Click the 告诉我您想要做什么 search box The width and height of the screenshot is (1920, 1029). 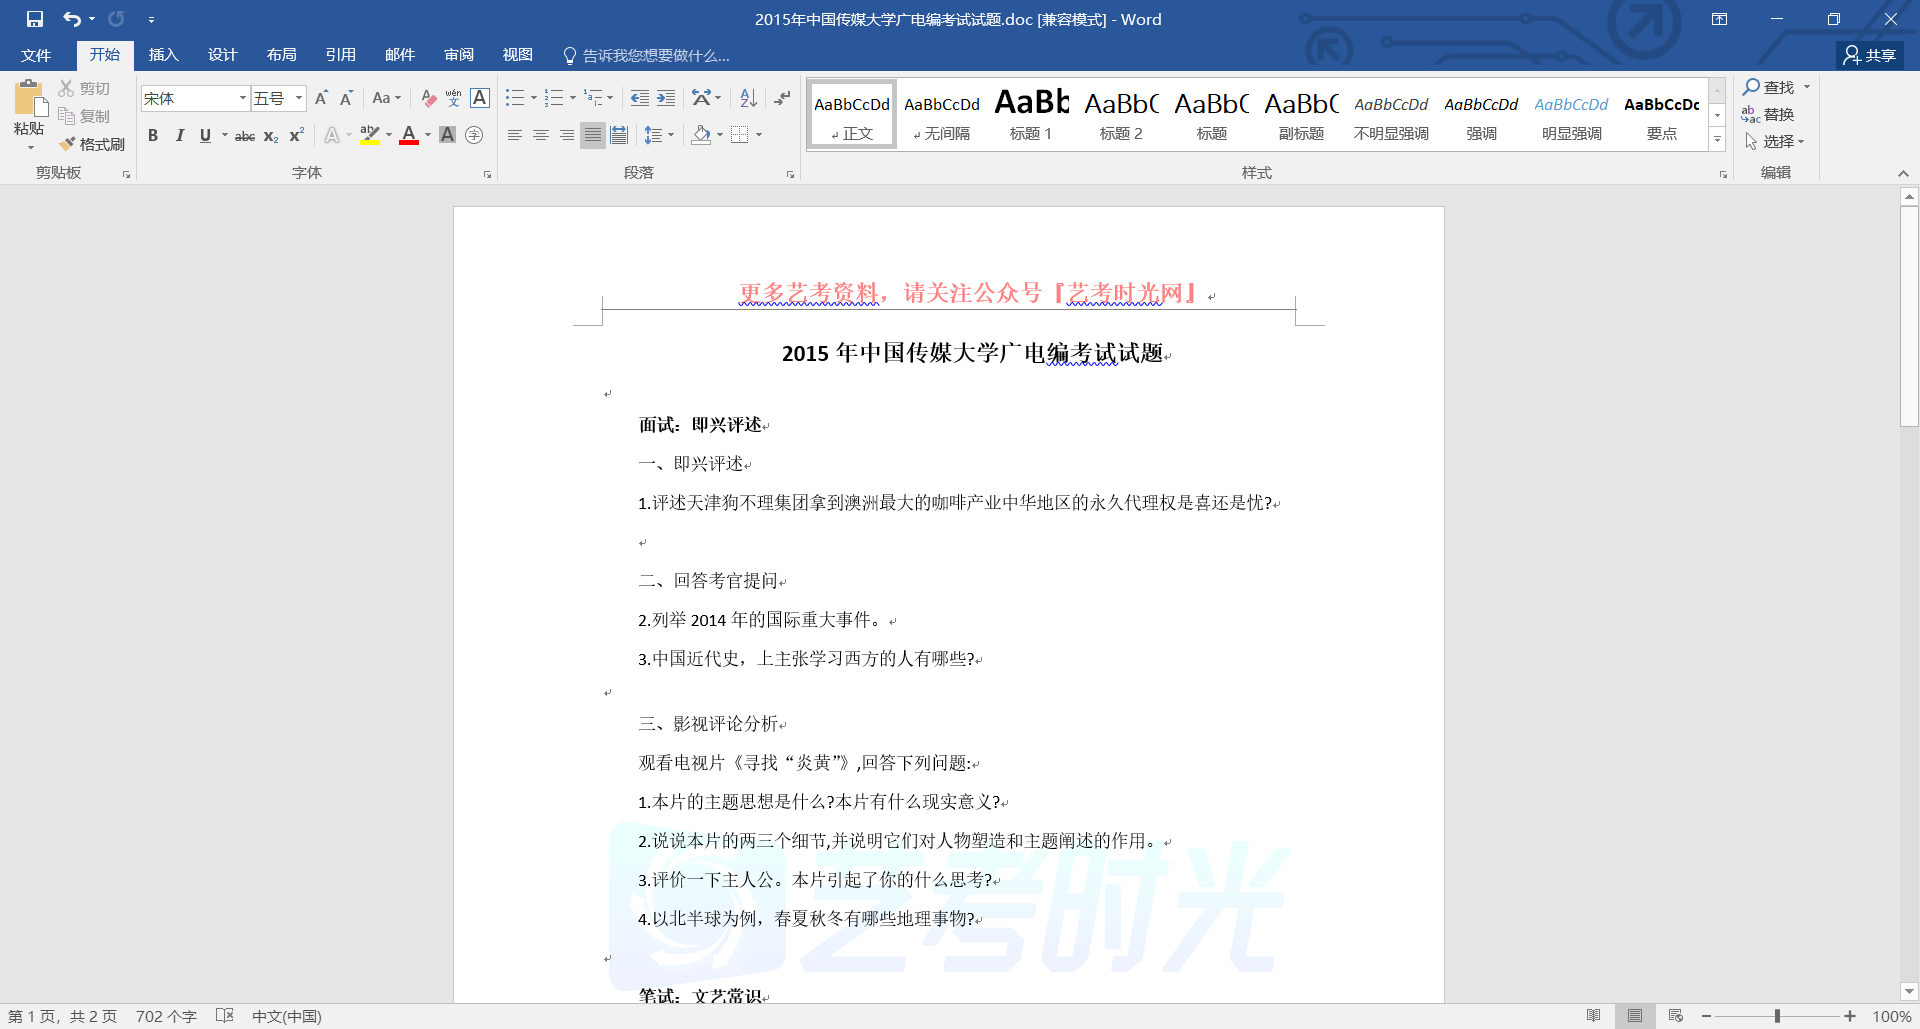coord(655,55)
